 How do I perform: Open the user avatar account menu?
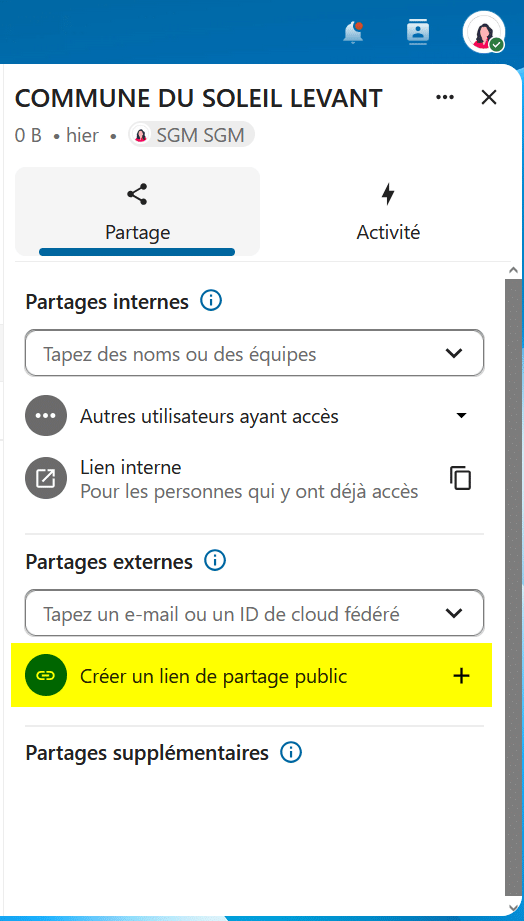483,32
